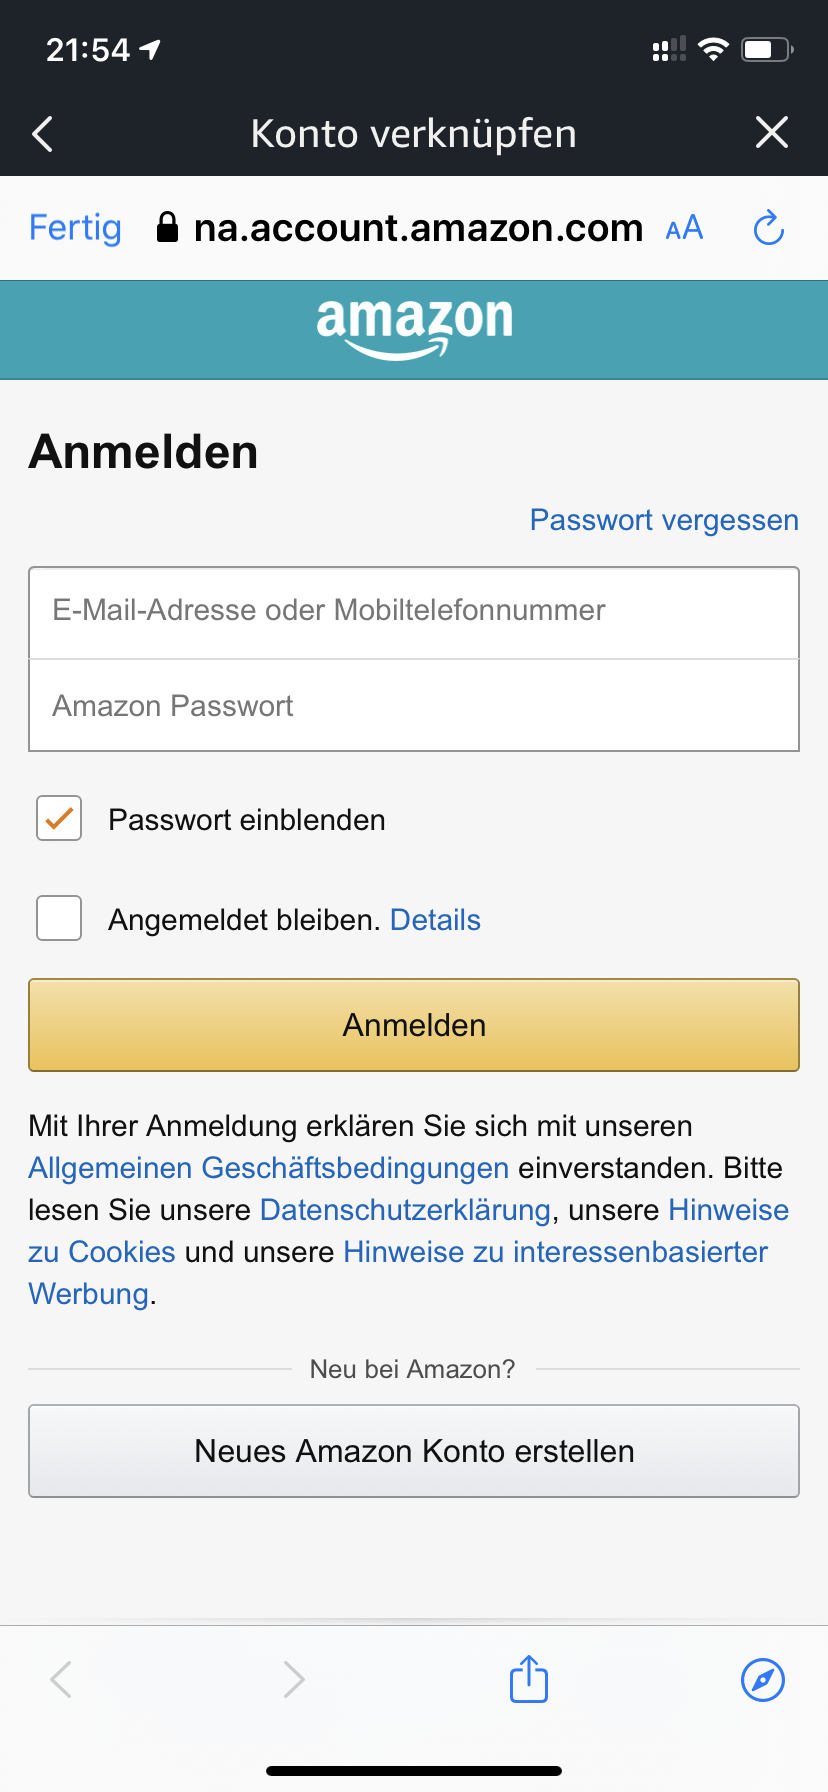Enable Angemeldet bleiben checkbox
828x1792 pixels.
pos(59,918)
